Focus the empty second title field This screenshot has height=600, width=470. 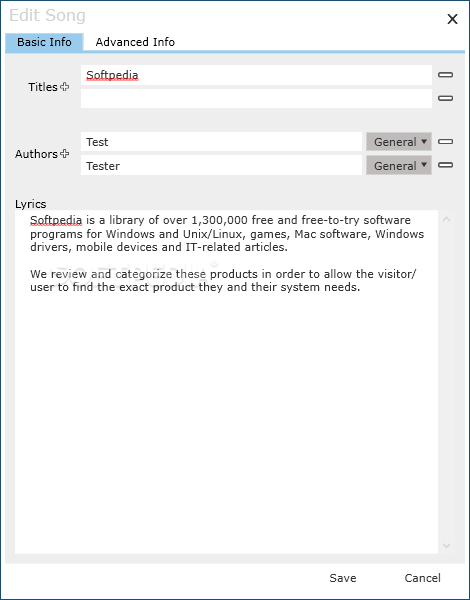tap(256, 98)
